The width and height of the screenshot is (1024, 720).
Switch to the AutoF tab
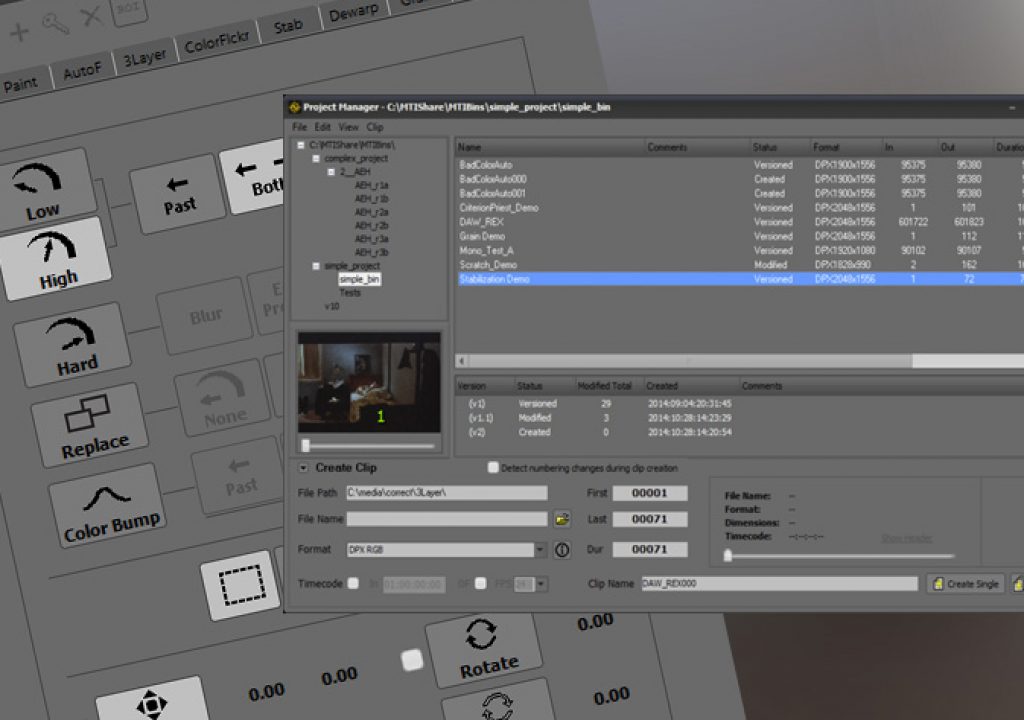coord(82,70)
